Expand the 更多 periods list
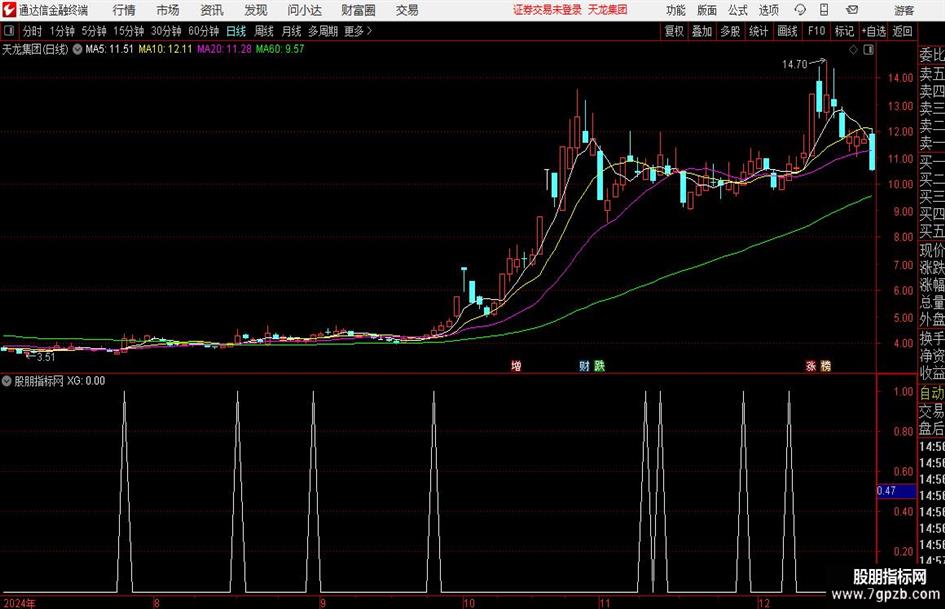Image resolution: width=945 pixels, height=609 pixels. point(358,31)
